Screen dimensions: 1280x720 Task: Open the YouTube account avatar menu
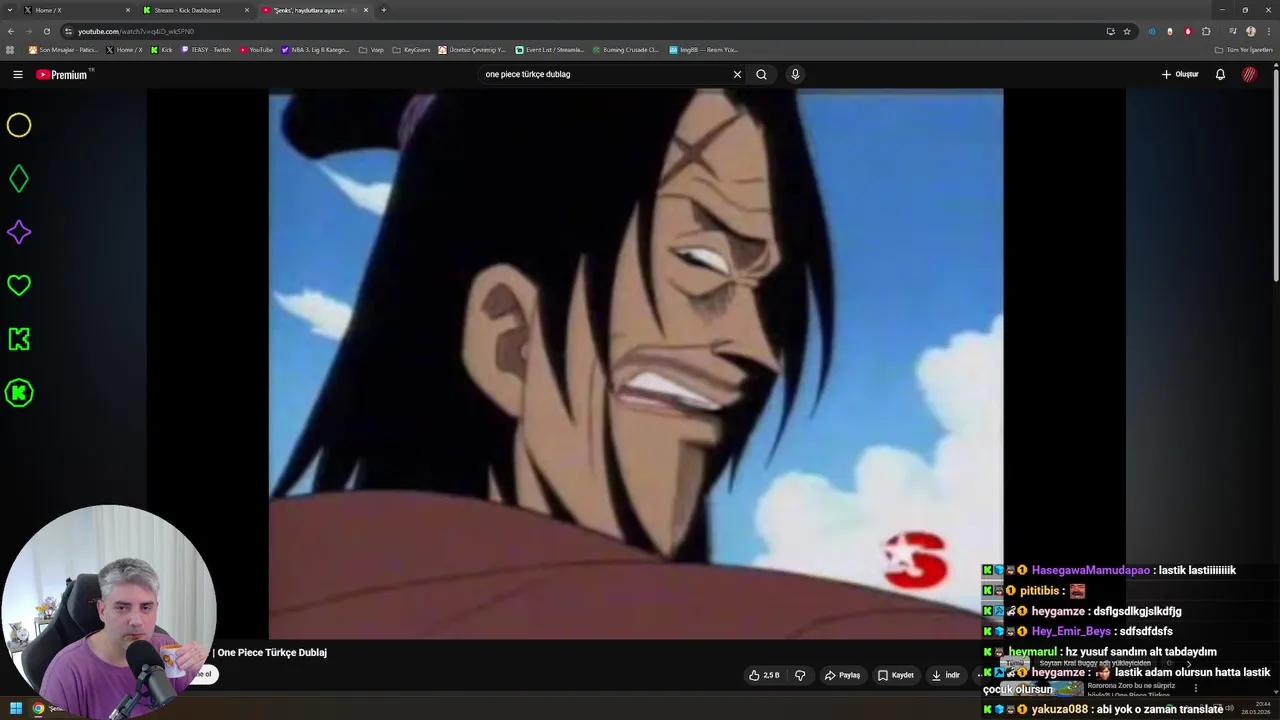(x=1249, y=74)
